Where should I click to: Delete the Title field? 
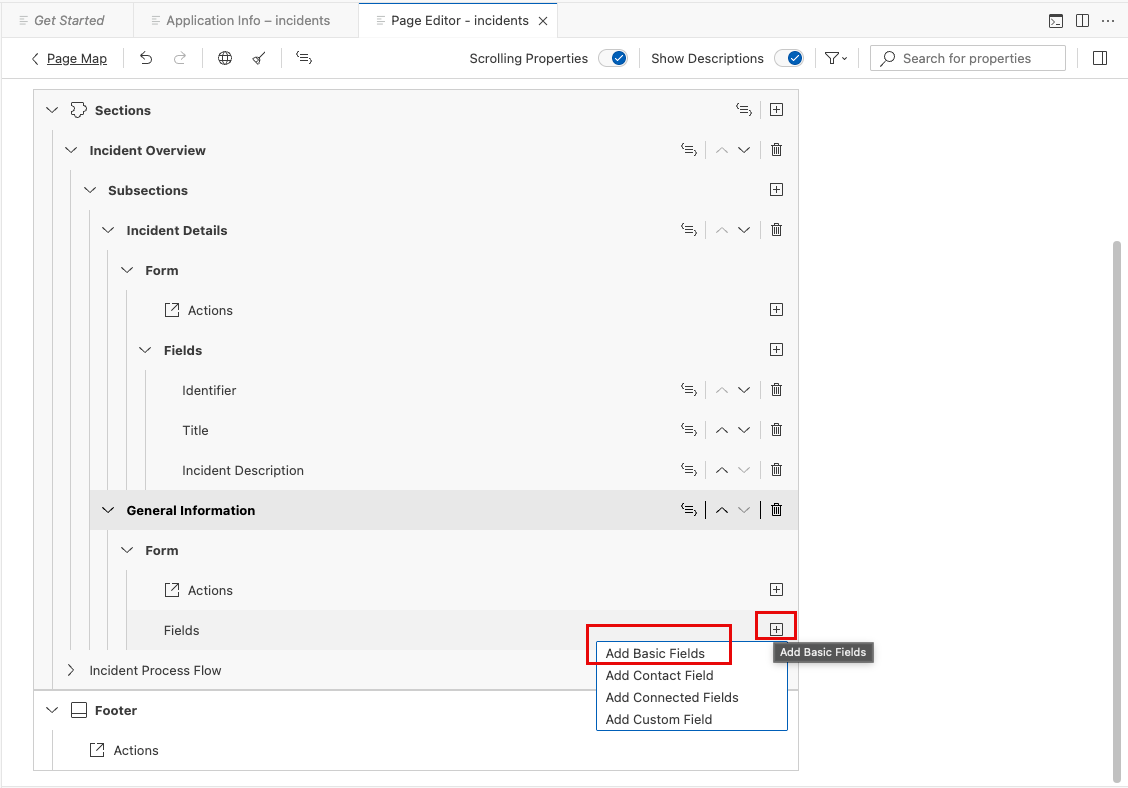tap(776, 430)
